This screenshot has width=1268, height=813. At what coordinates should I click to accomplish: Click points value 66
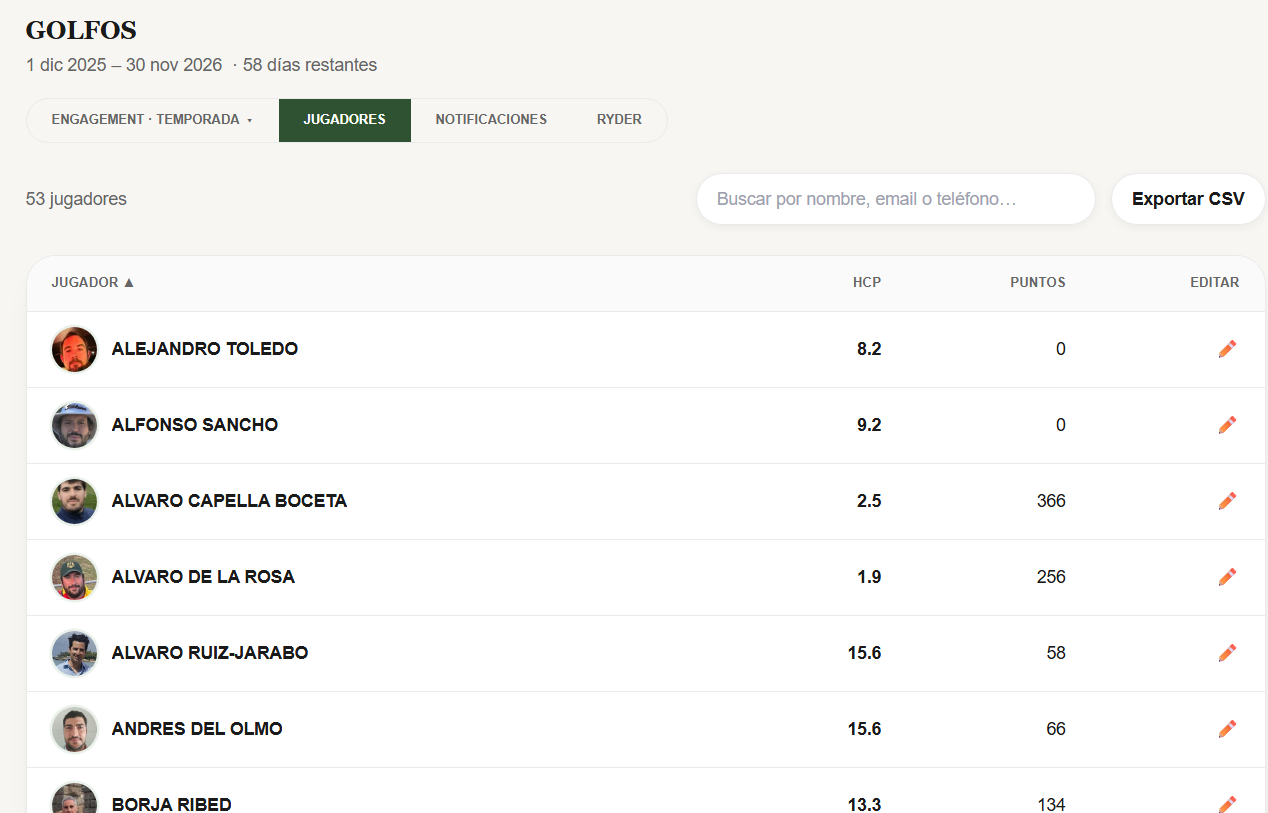click(1056, 729)
